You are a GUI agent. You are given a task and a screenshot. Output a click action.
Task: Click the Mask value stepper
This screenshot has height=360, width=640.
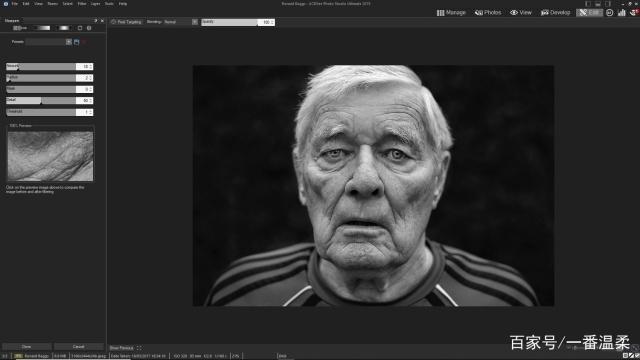pyautogui.click(x=91, y=89)
